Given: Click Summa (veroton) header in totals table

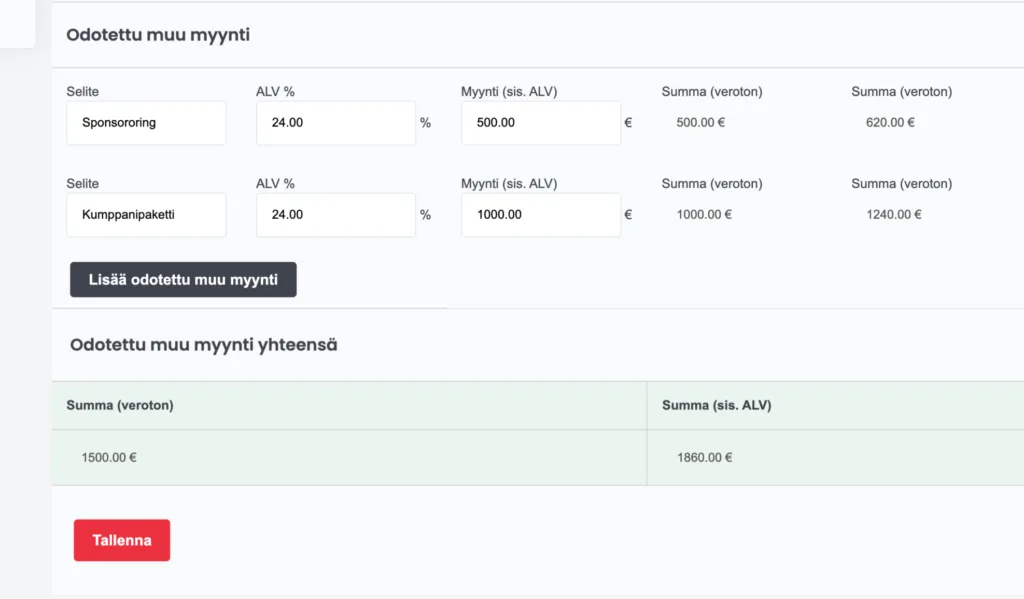Looking at the screenshot, I should pyautogui.click(x=120, y=405).
